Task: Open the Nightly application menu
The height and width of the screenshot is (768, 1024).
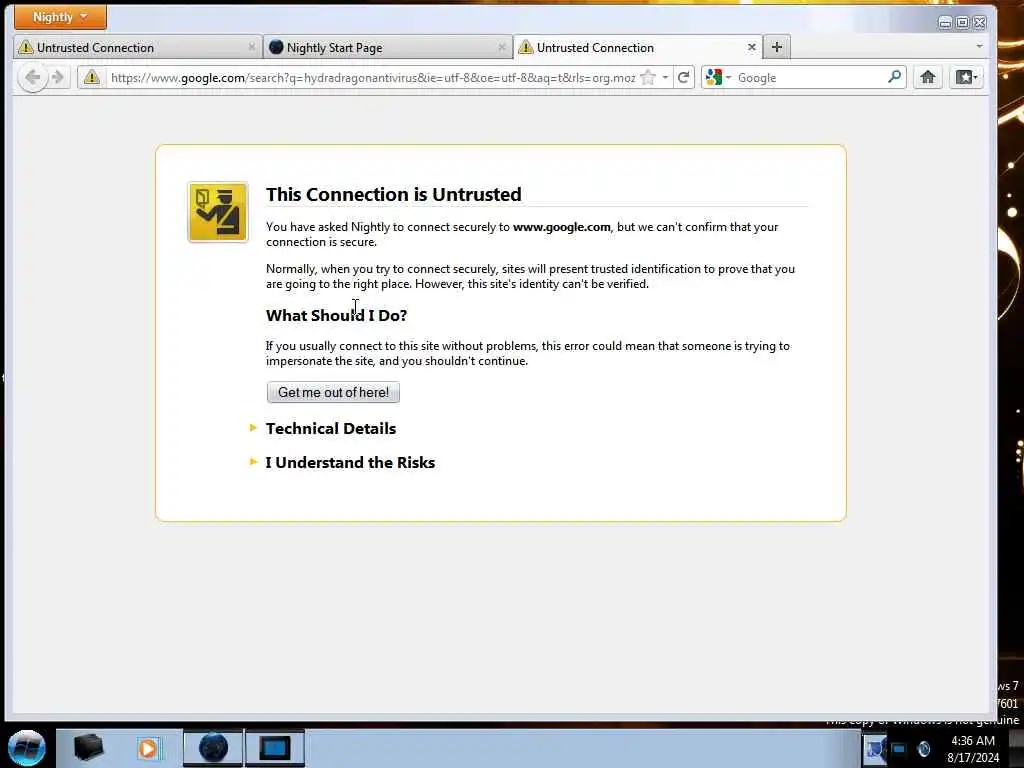Action: tap(60, 17)
